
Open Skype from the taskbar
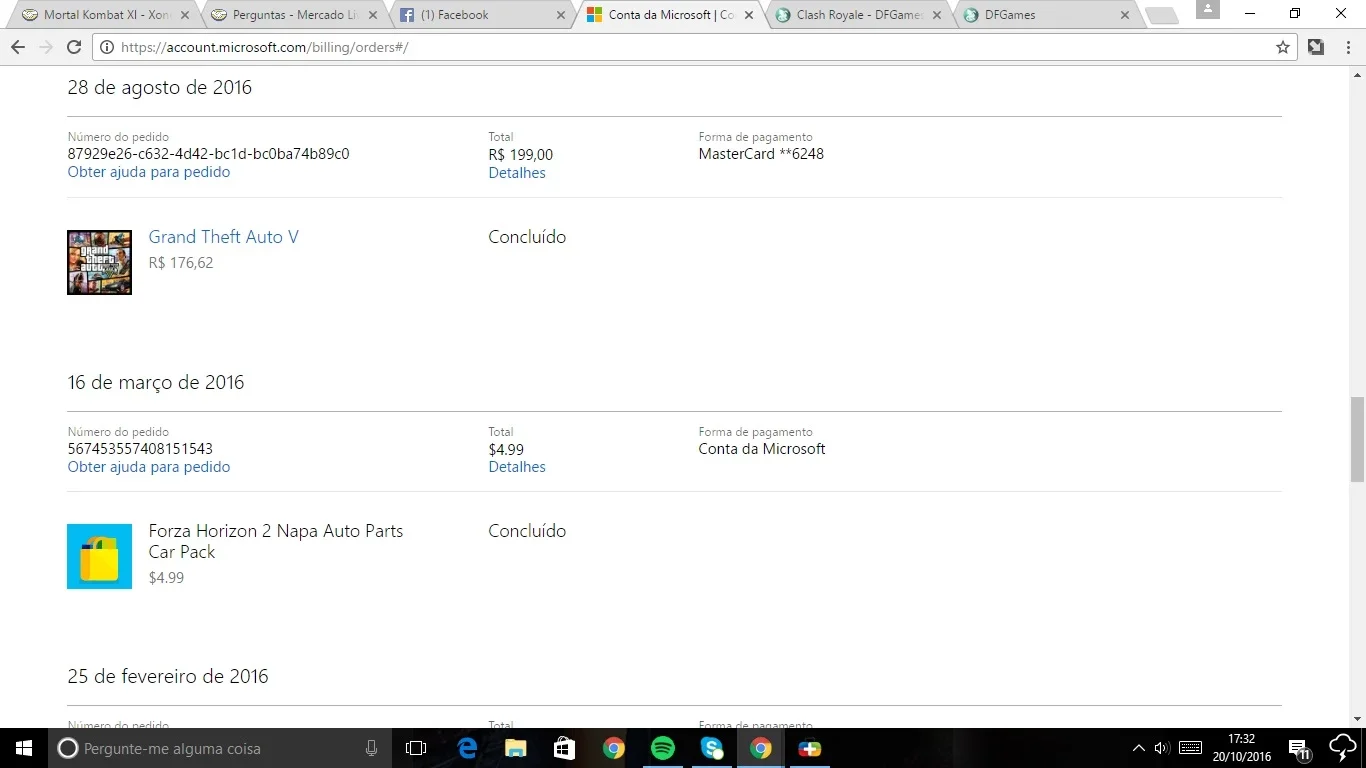[x=712, y=748]
